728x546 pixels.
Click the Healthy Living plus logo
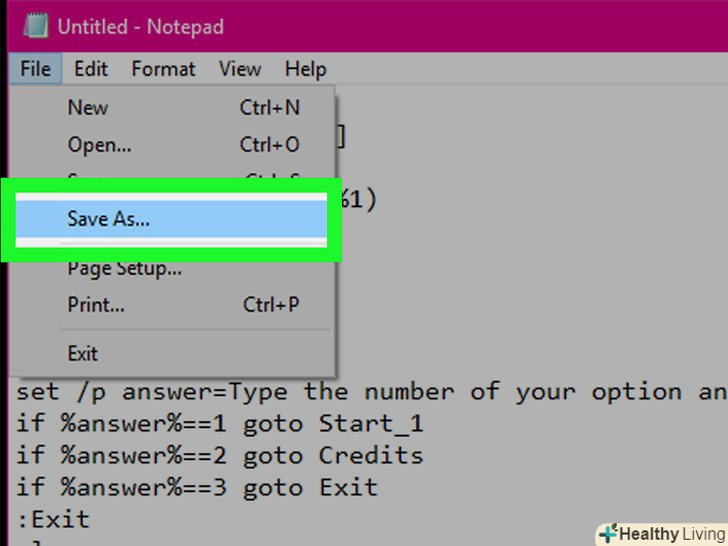(x=608, y=533)
